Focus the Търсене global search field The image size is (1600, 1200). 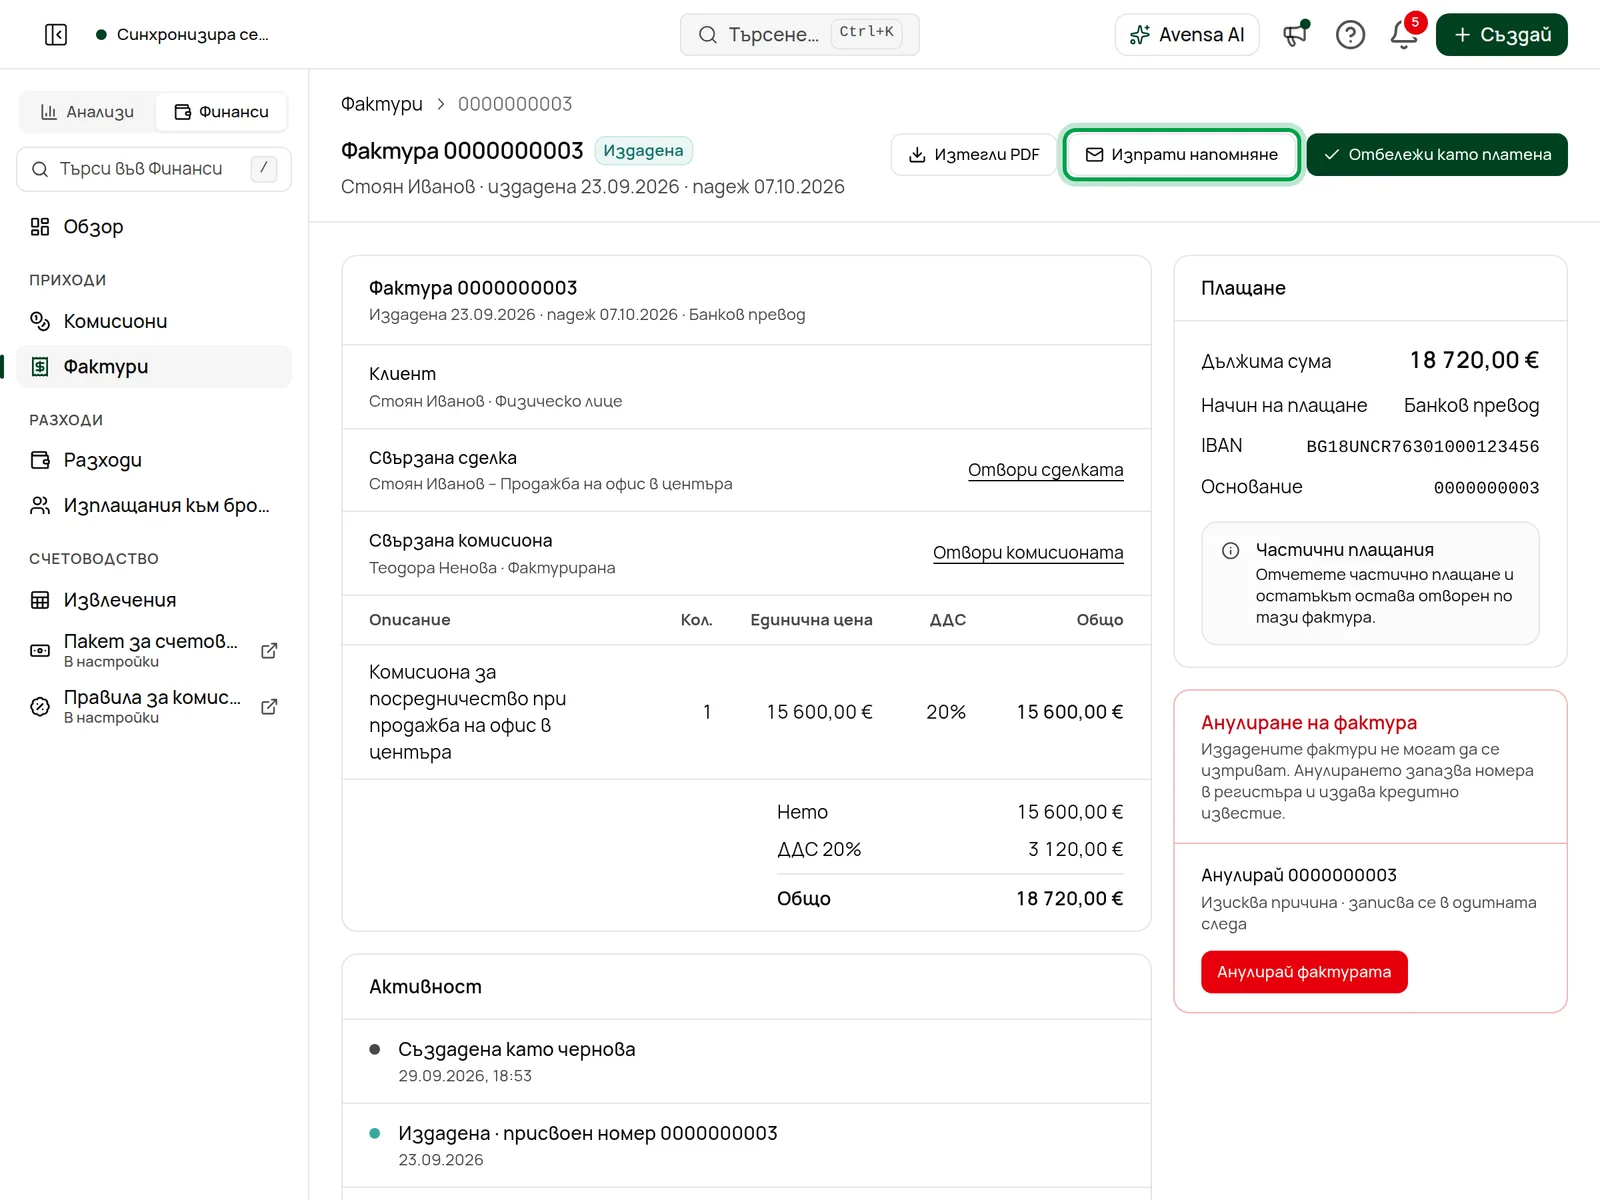[799, 35]
